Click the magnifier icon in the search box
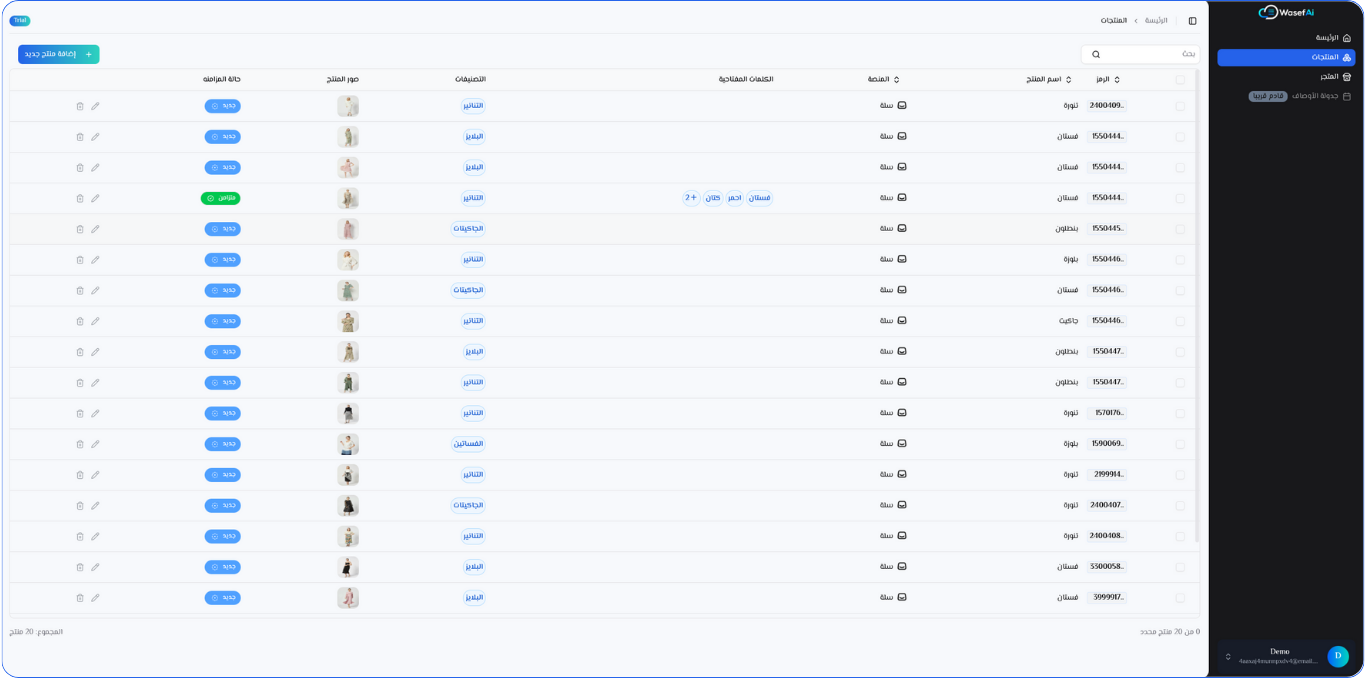Screen dimensions: 1366x678 pyautogui.click(x=1096, y=54)
